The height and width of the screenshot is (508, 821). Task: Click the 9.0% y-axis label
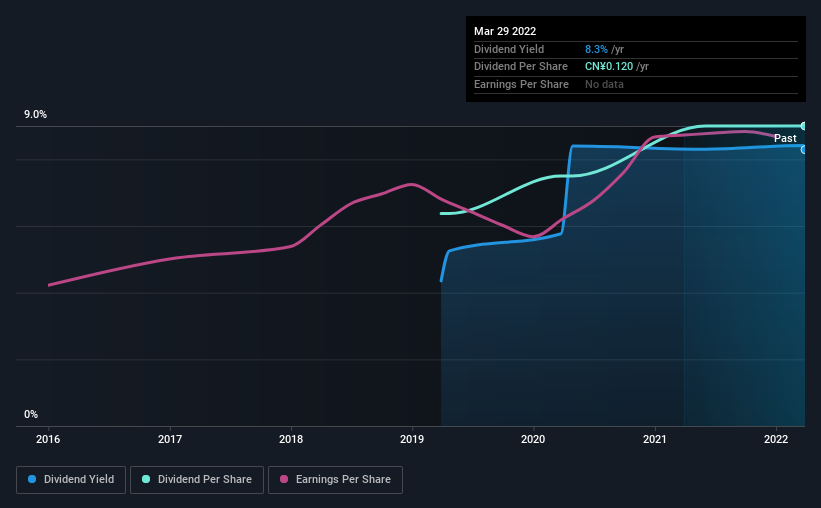click(x=35, y=114)
